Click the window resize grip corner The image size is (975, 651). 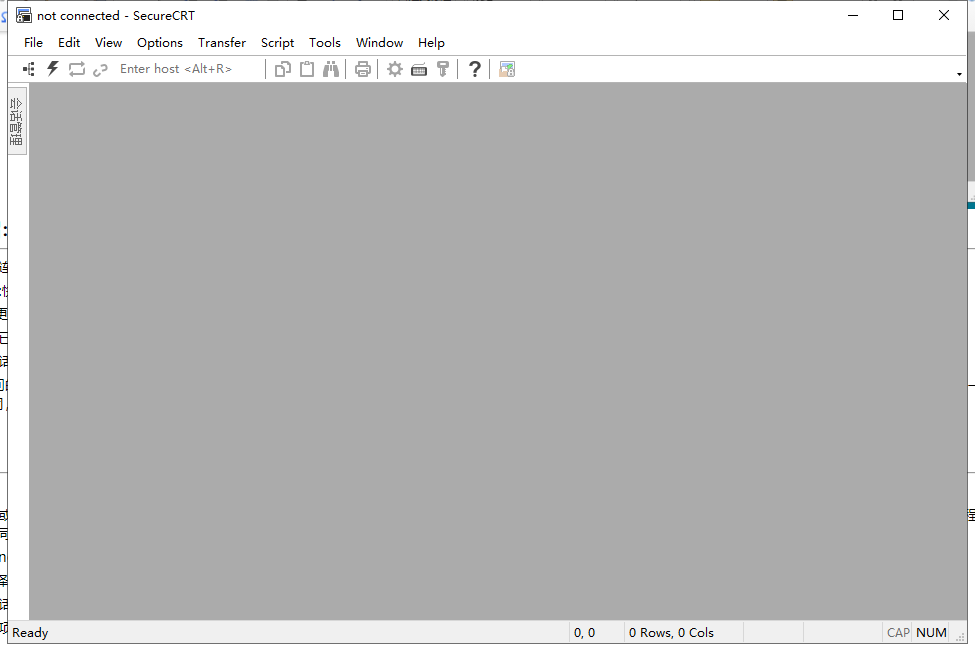[959, 637]
